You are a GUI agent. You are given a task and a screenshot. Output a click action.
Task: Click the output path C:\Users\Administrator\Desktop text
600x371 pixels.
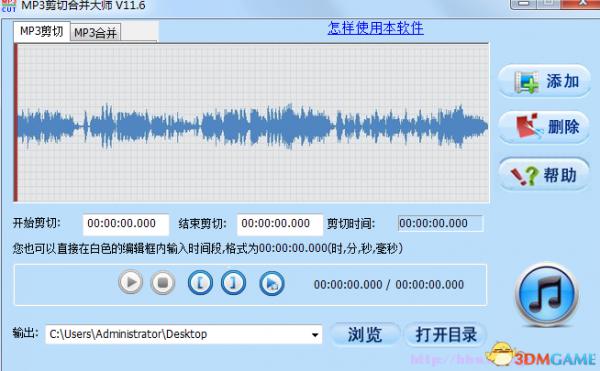tap(129, 334)
